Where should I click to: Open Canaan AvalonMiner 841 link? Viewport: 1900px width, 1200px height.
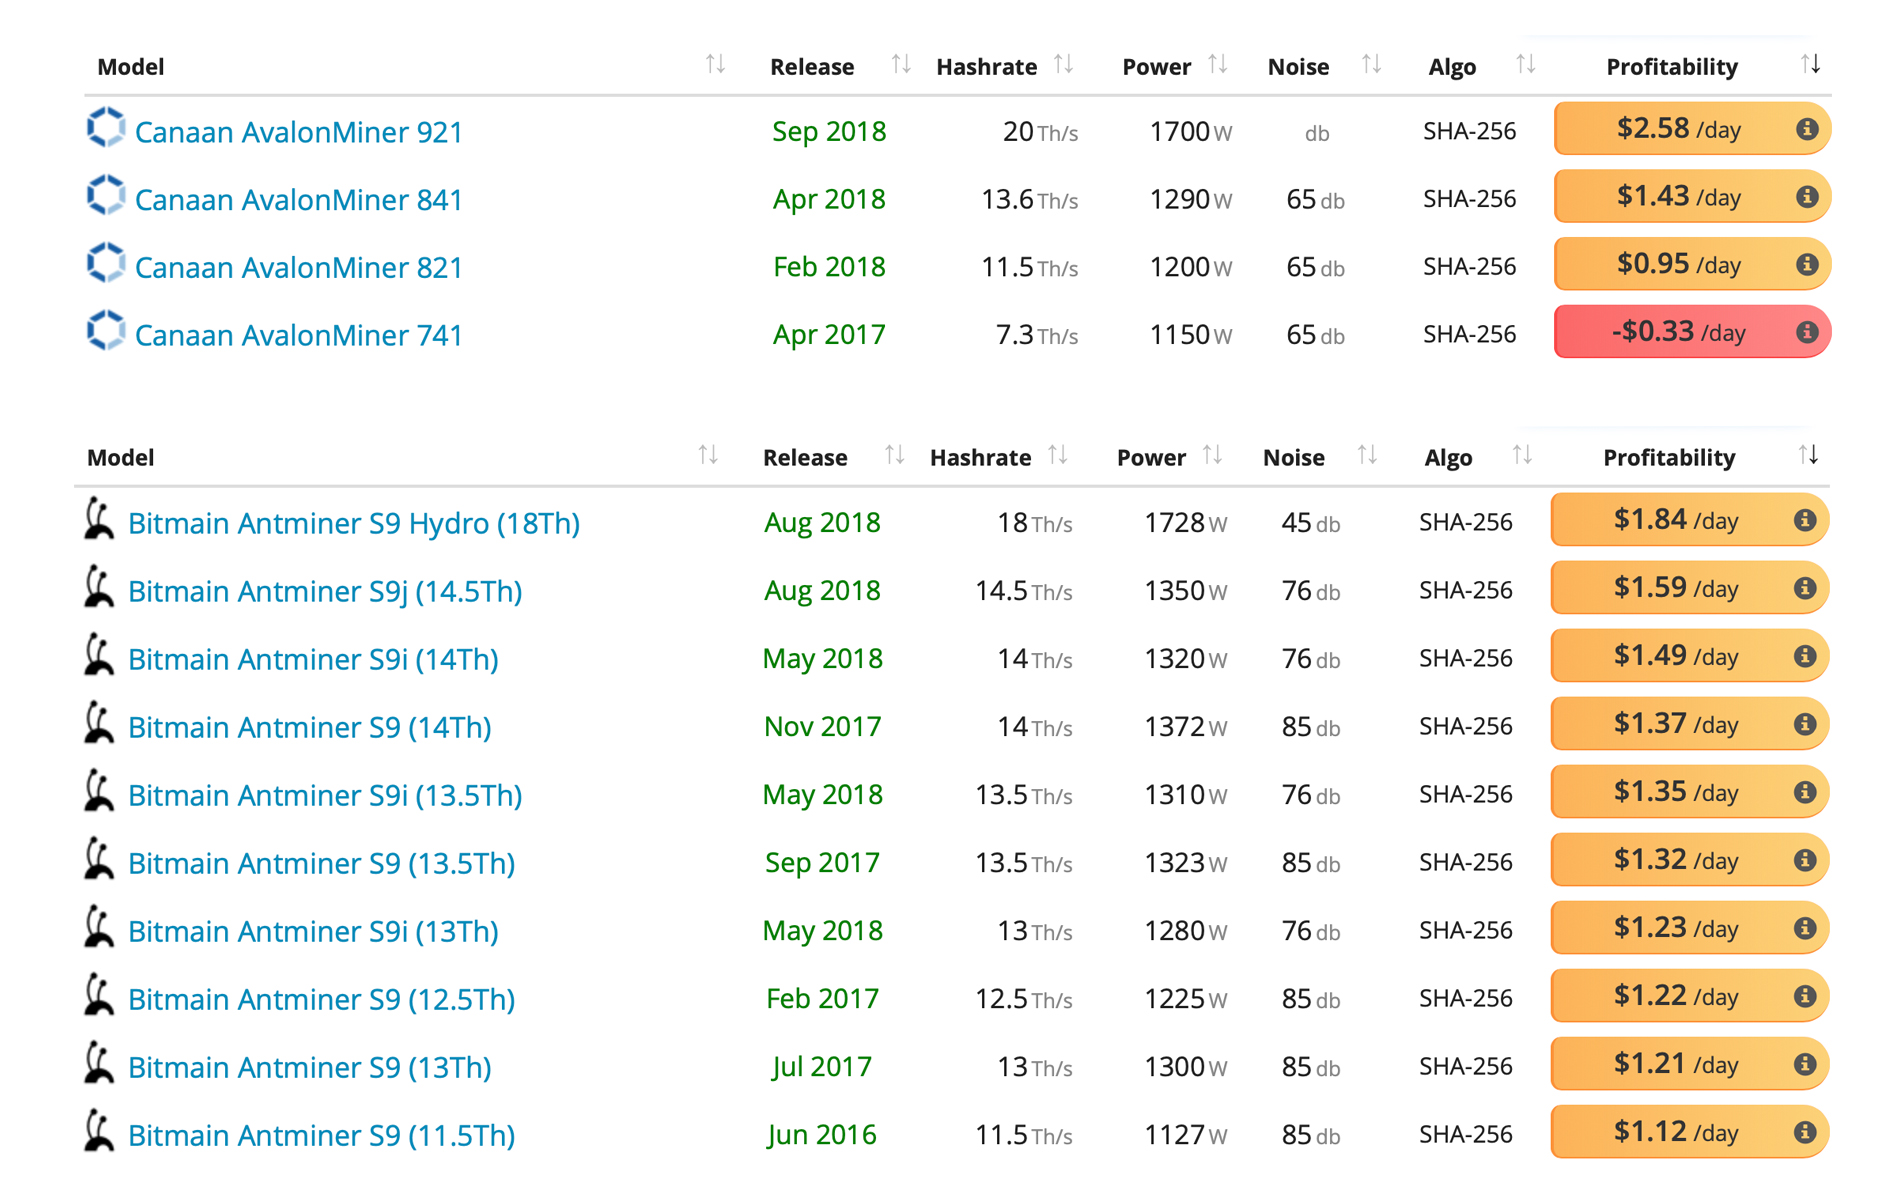click(x=299, y=200)
